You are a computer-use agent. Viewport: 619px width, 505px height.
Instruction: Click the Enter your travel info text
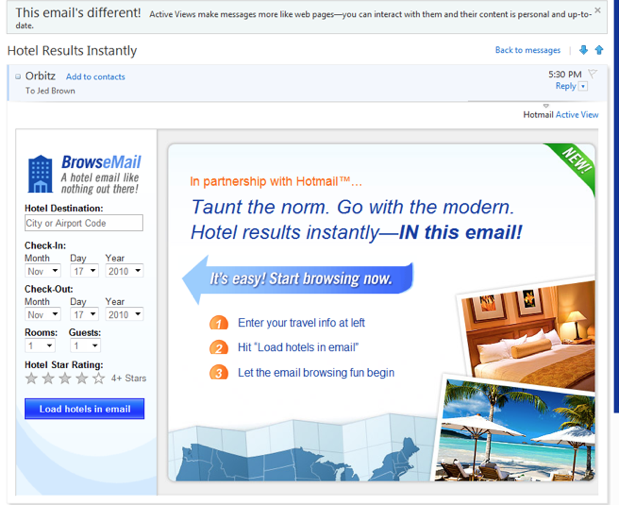click(301, 323)
